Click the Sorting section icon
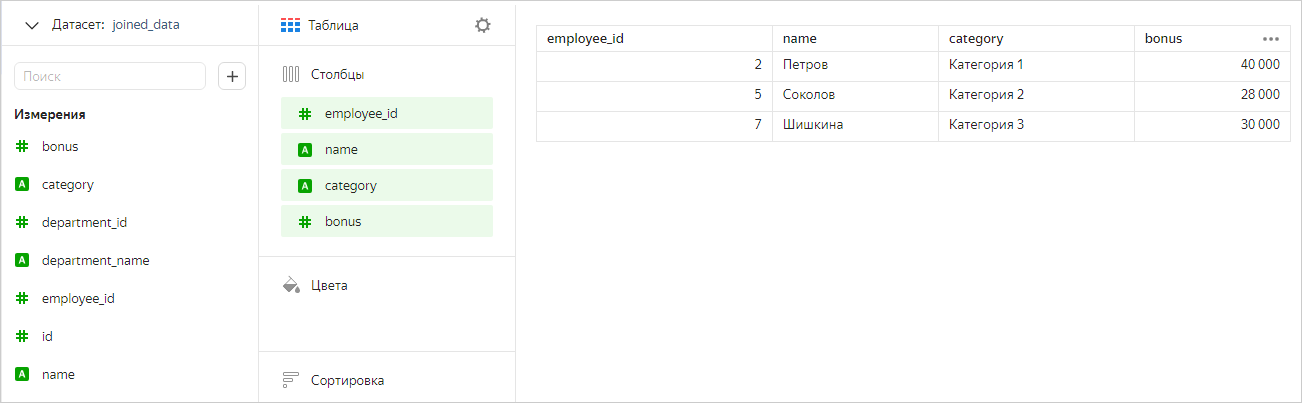 point(291,380)
